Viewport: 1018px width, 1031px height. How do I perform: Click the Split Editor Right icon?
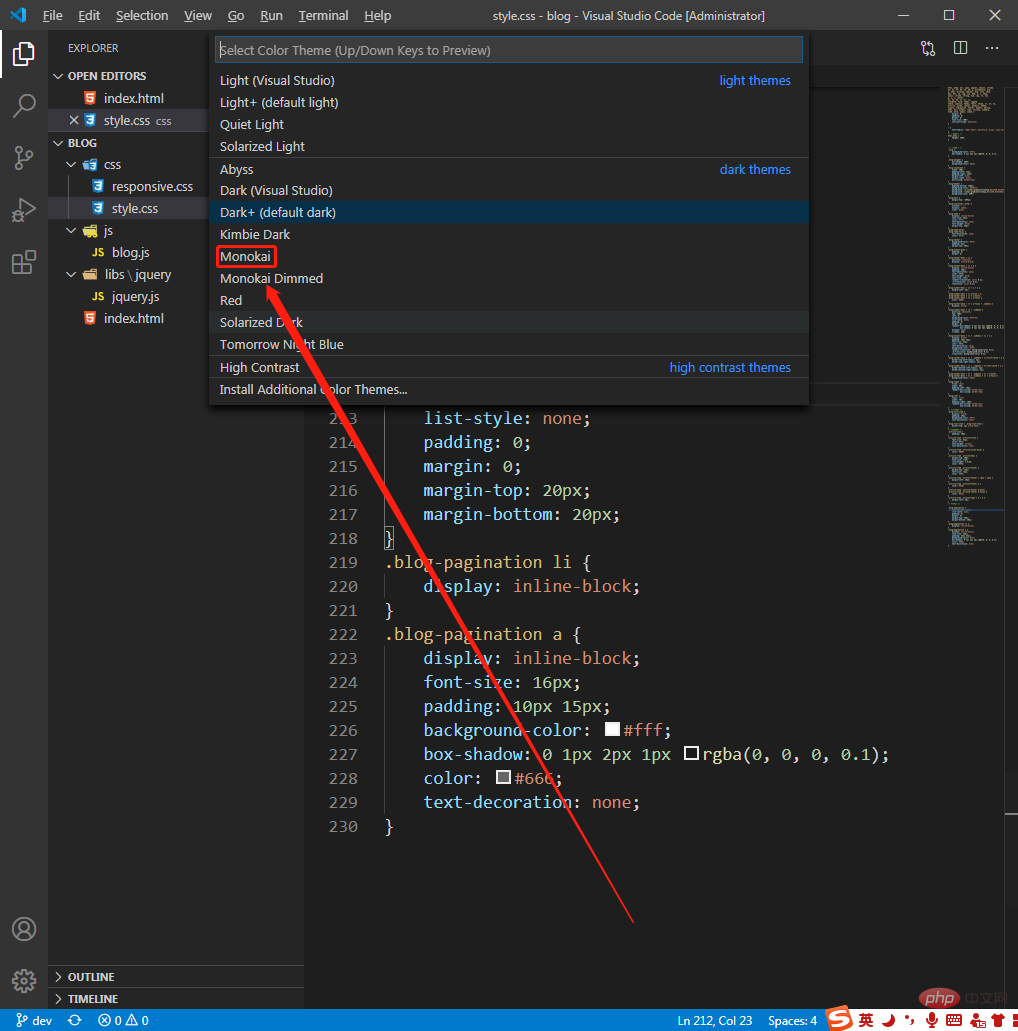click(960, 48)
